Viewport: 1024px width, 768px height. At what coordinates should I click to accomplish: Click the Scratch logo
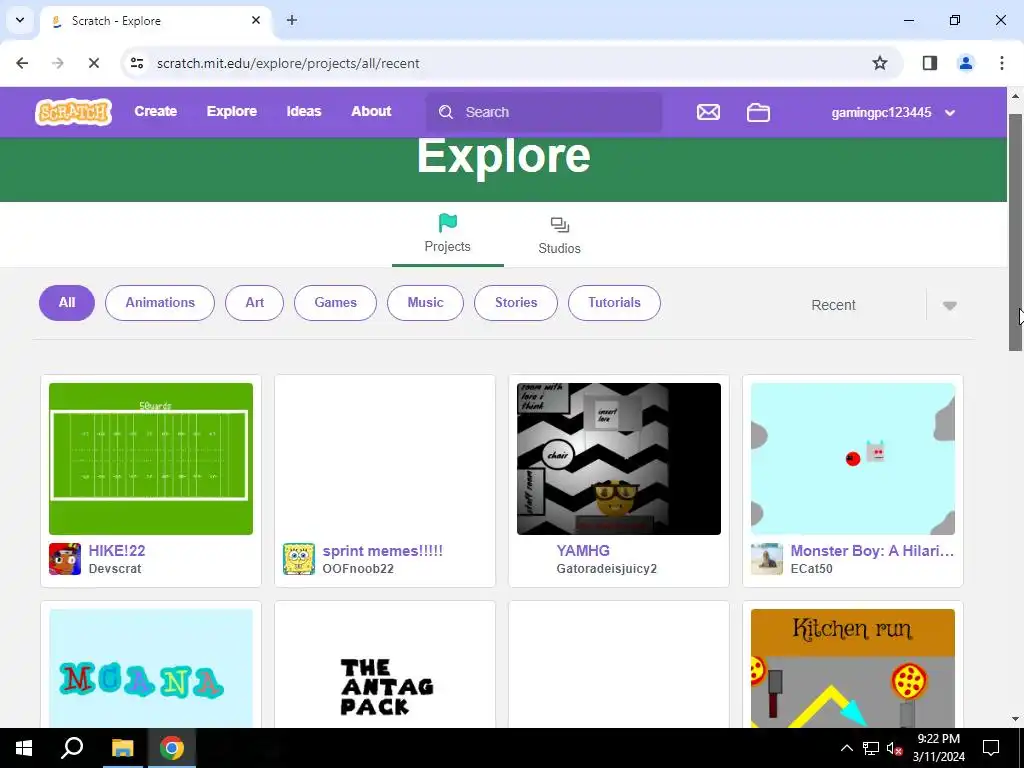coord(73,112)
